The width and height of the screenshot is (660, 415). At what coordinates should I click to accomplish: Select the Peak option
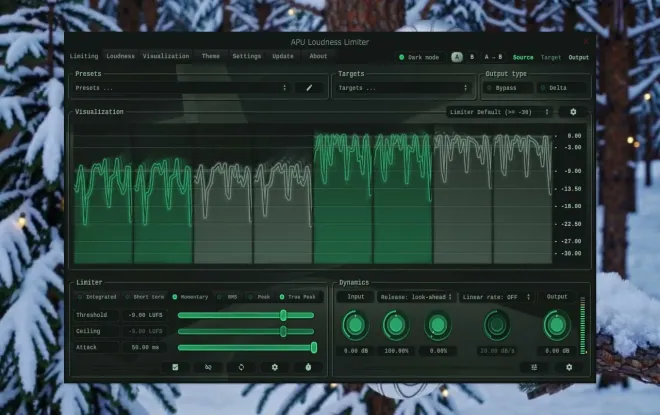pos(259,297)
